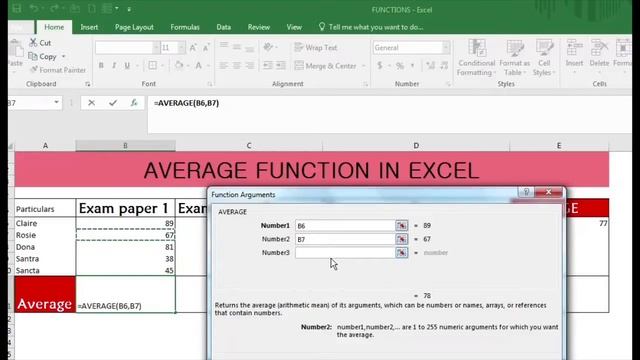Apply Comma Style format

click(x=413, y=65)
